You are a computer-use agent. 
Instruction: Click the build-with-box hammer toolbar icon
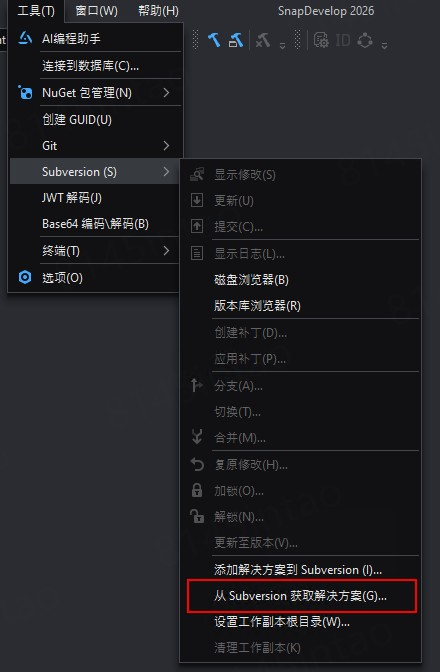click(x=236, y=40)
